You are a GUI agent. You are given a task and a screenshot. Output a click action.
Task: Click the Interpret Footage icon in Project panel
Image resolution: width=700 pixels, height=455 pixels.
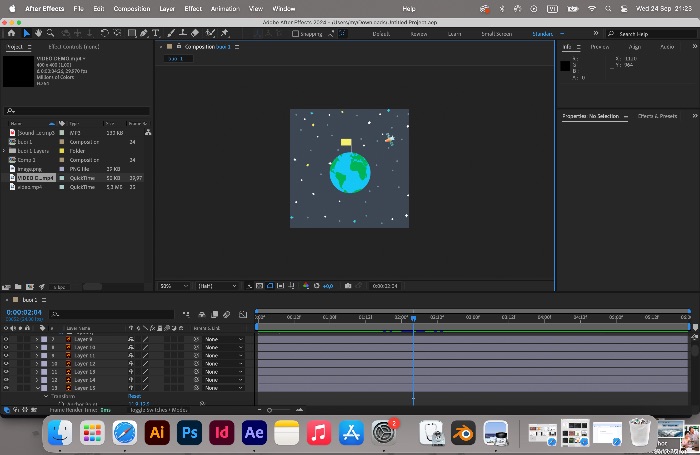click(x=6, y=287)
